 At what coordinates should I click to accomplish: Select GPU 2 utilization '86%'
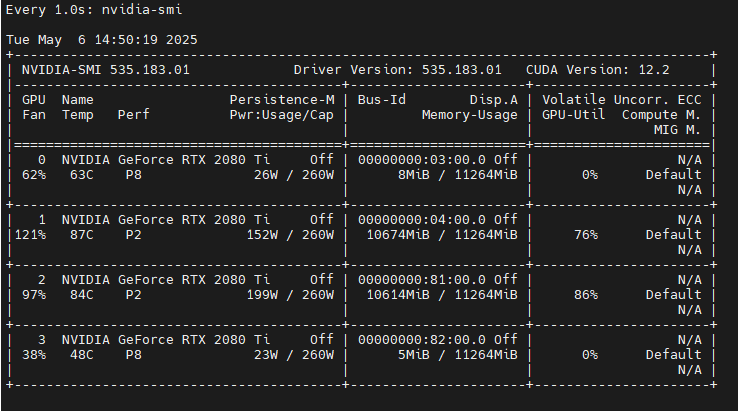pos(586,295)
